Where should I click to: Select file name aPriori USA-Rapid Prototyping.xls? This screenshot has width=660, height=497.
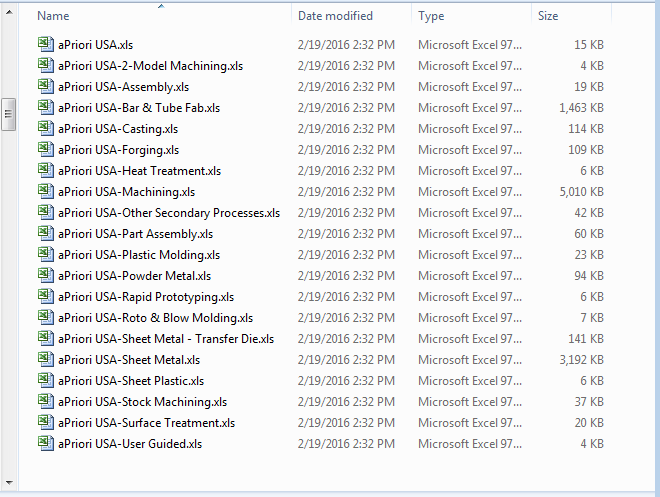click(146, 298)
